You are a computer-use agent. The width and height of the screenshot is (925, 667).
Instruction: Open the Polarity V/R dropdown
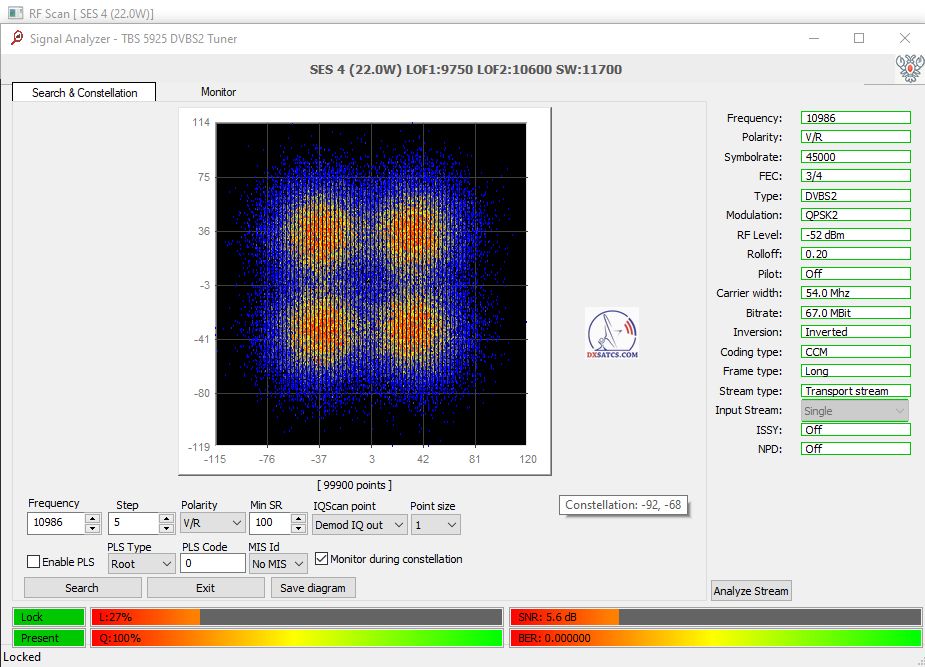tap(212, 523)
